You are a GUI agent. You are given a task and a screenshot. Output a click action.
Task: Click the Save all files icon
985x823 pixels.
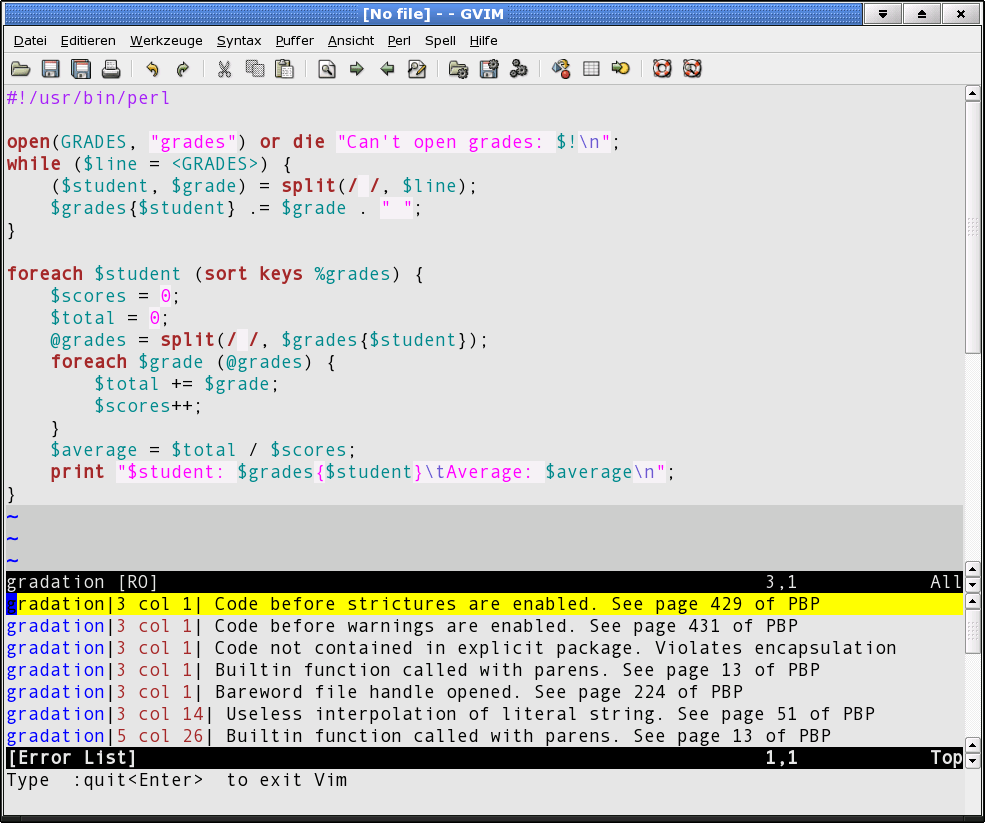pos(80,69)
